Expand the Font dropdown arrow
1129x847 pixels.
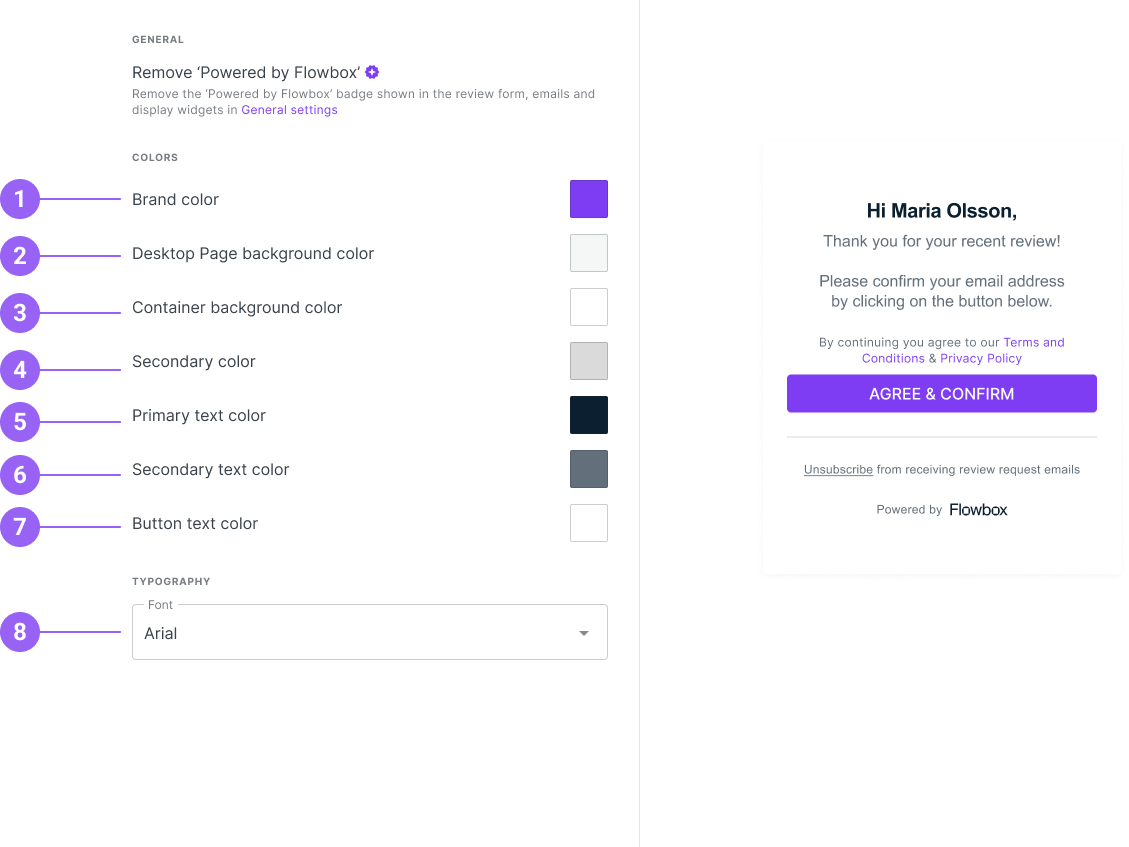click(584, 633)
